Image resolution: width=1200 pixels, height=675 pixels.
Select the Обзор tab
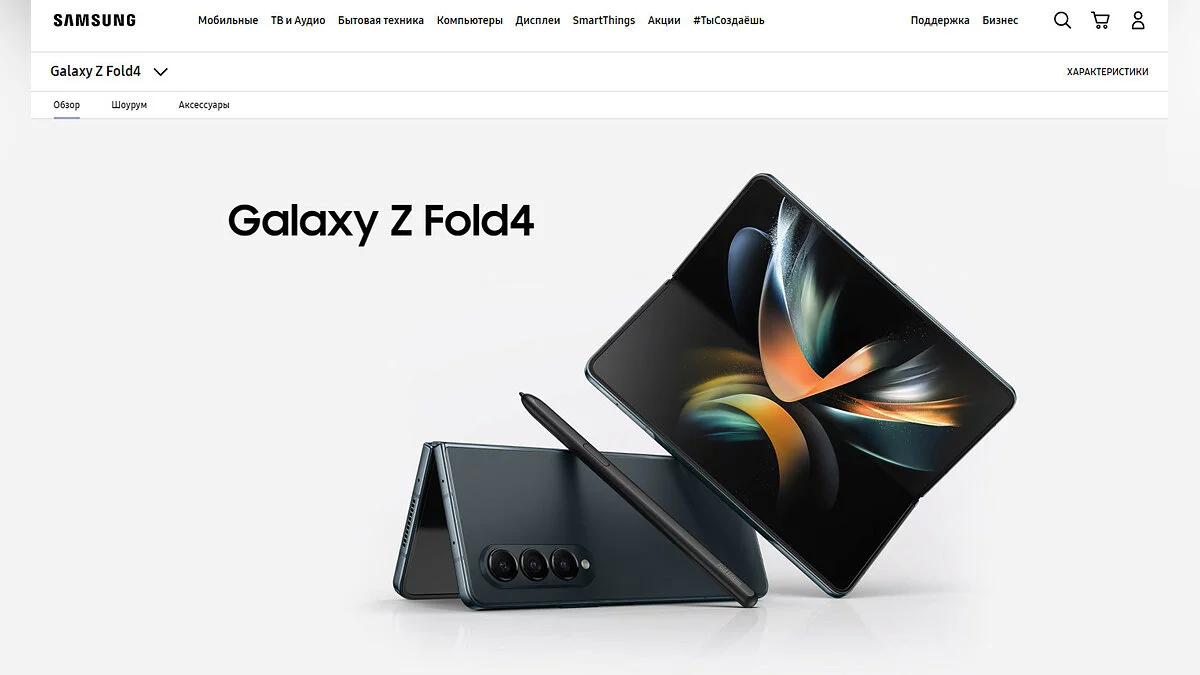[67, 105]
